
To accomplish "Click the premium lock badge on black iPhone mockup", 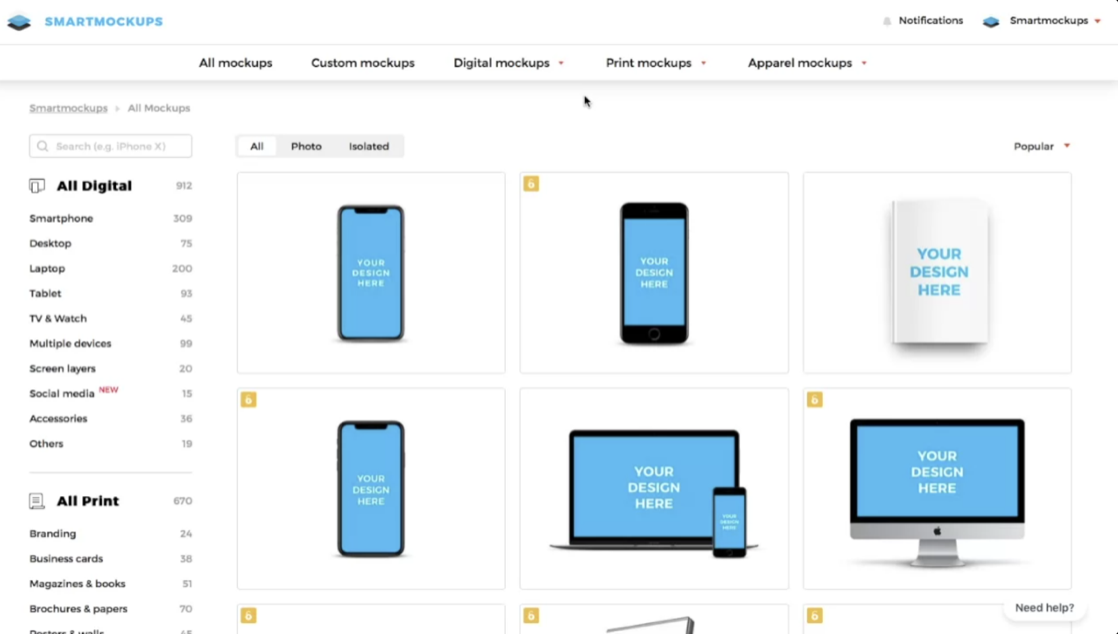I will [x=531, y=184].
